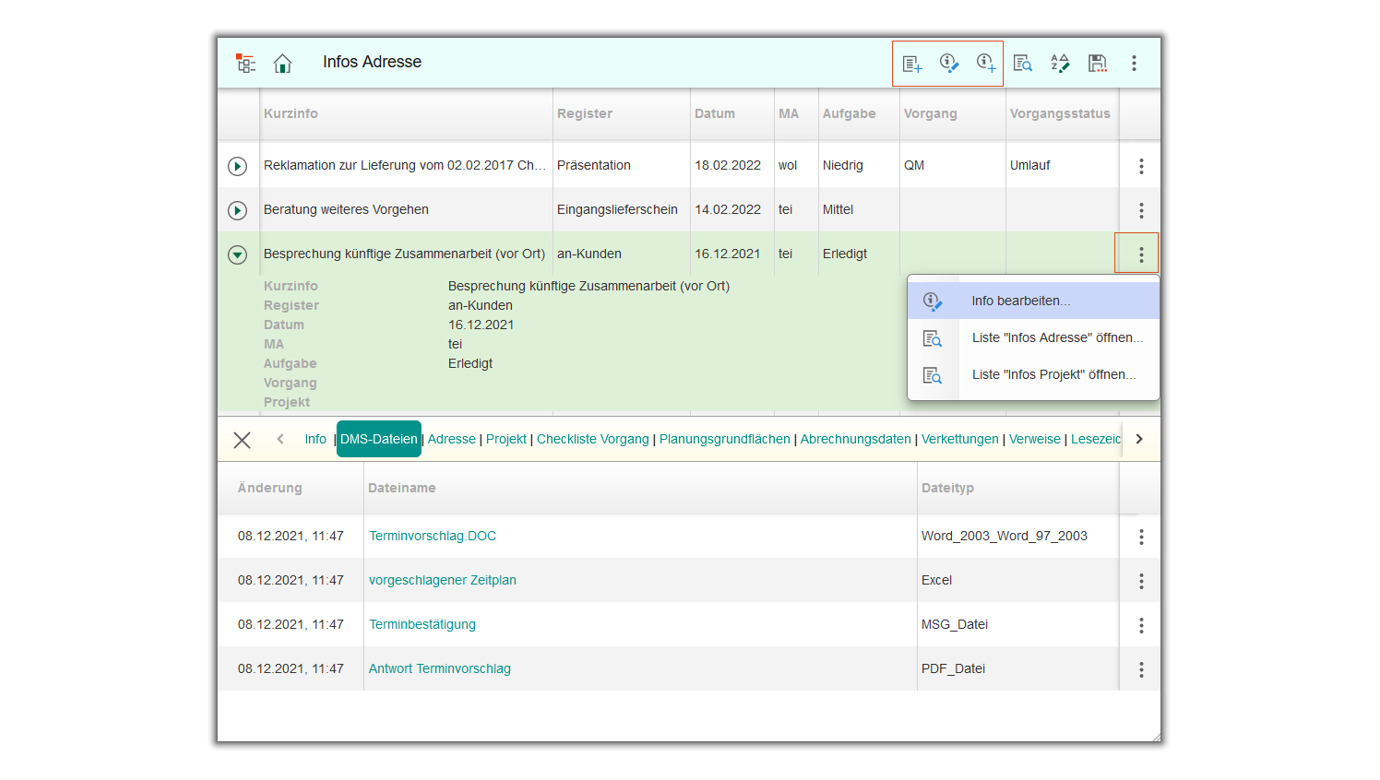
Task: Click the save icon in toolbar
Action: tap(1097, 63)
